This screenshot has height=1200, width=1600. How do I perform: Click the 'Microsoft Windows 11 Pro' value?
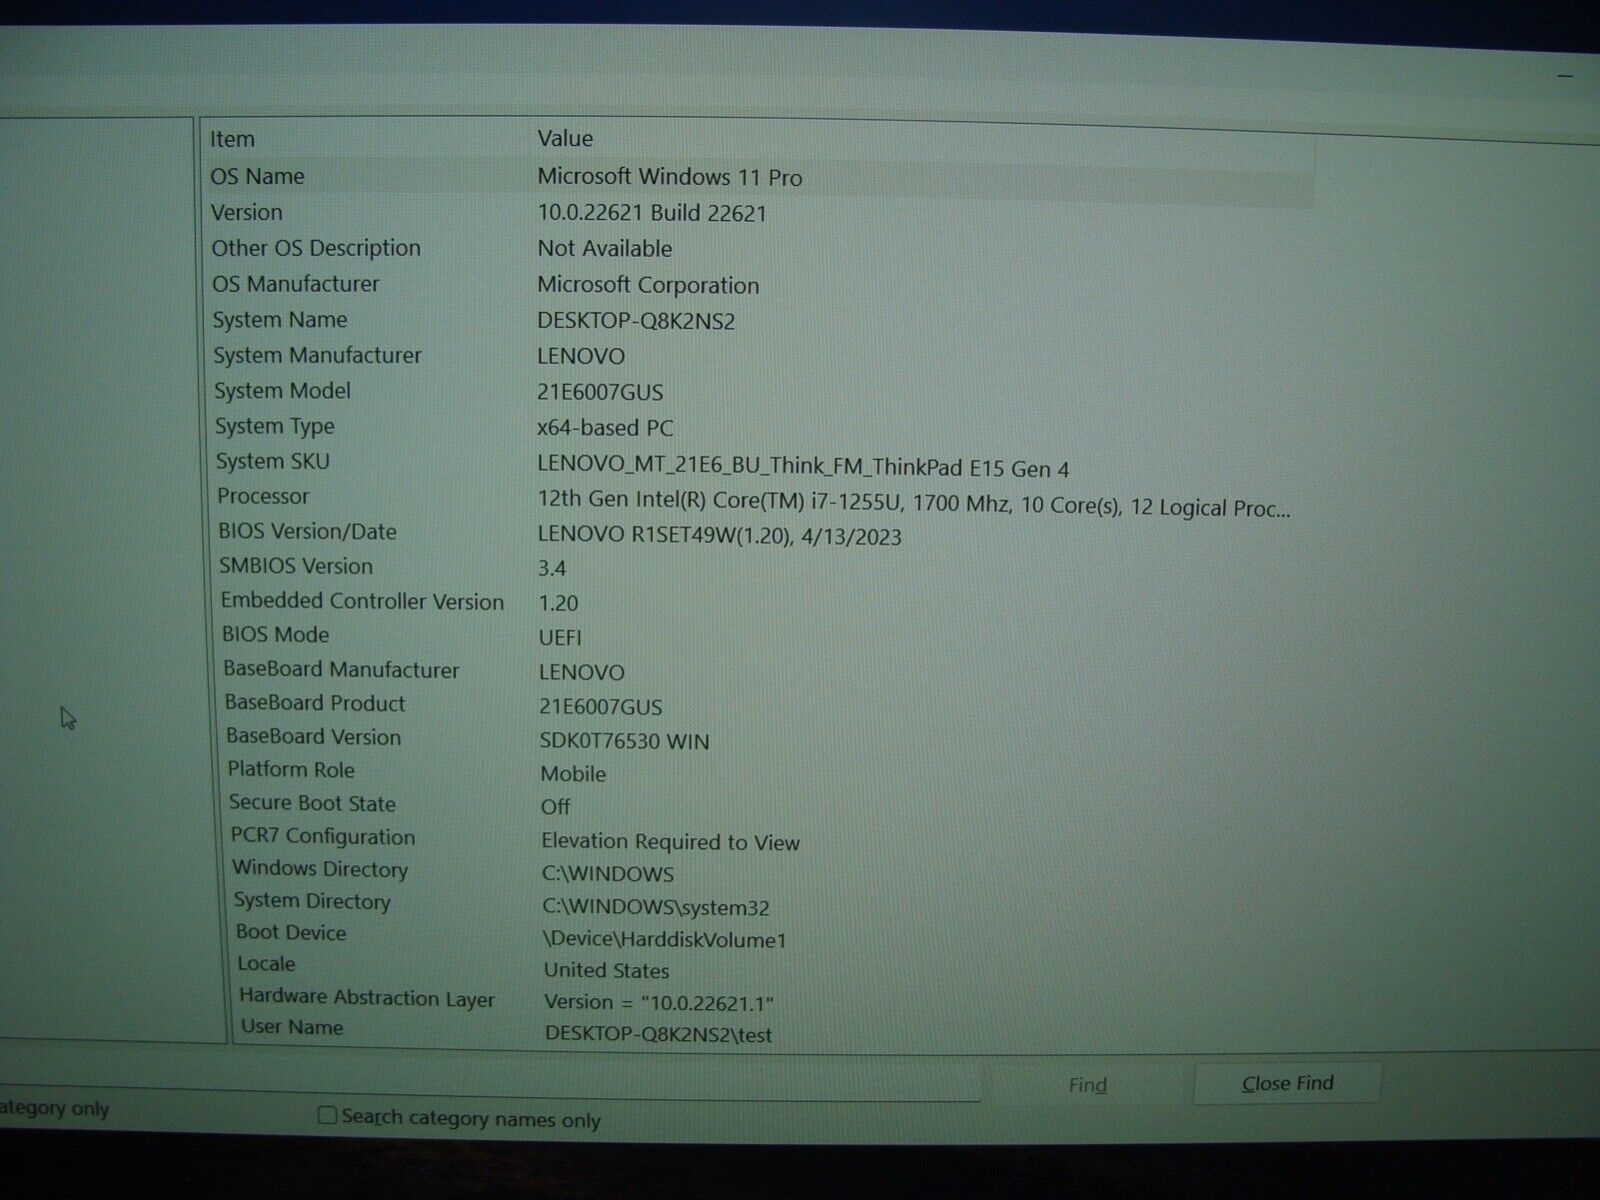pyautogui.click(x=670, y=177)
